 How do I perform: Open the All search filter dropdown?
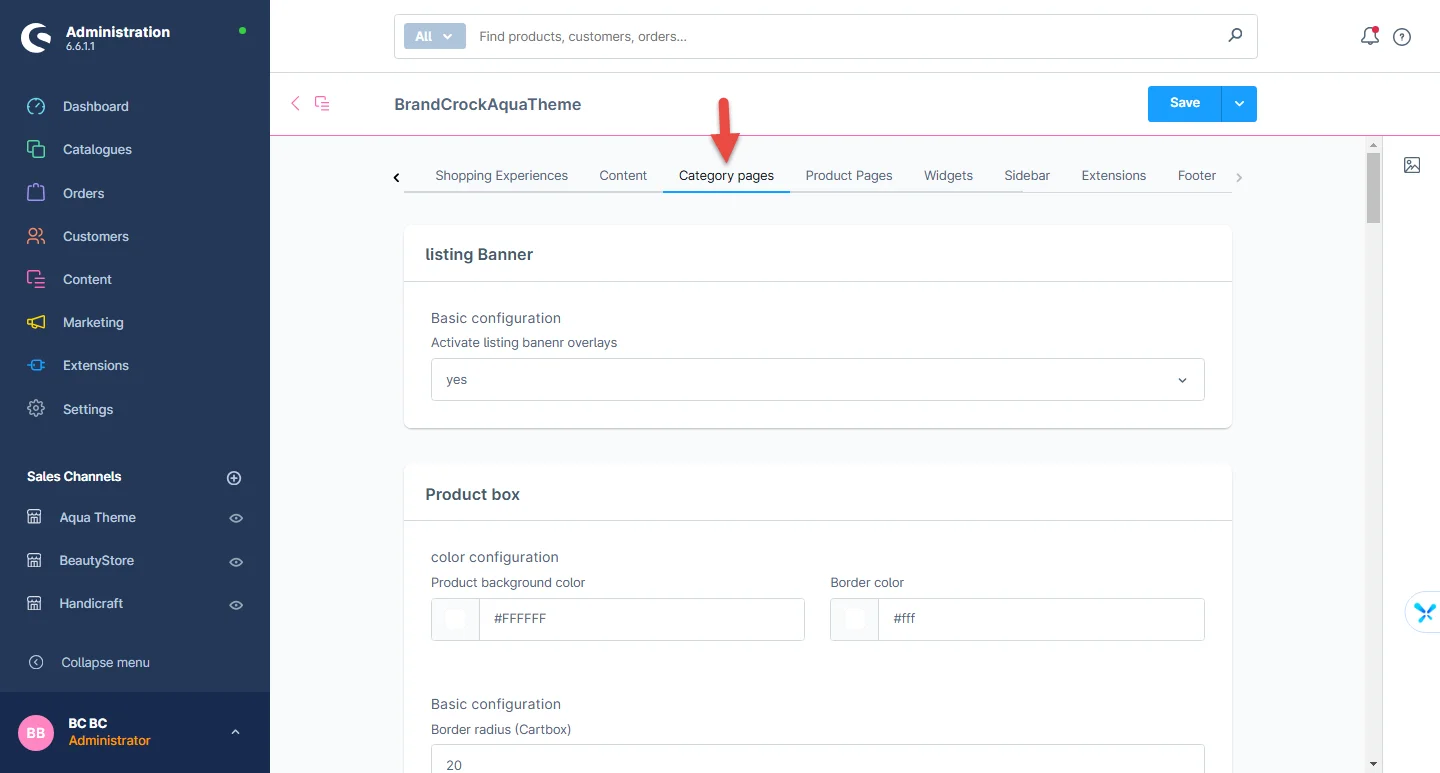pos(434,36)
